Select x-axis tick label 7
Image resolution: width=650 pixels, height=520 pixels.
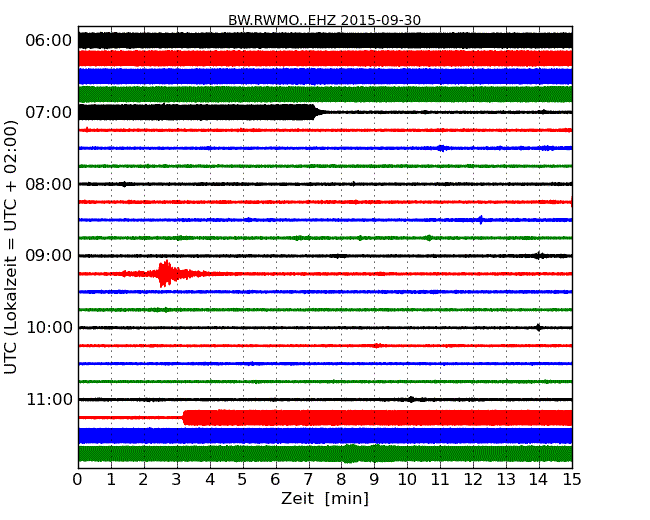308,480
